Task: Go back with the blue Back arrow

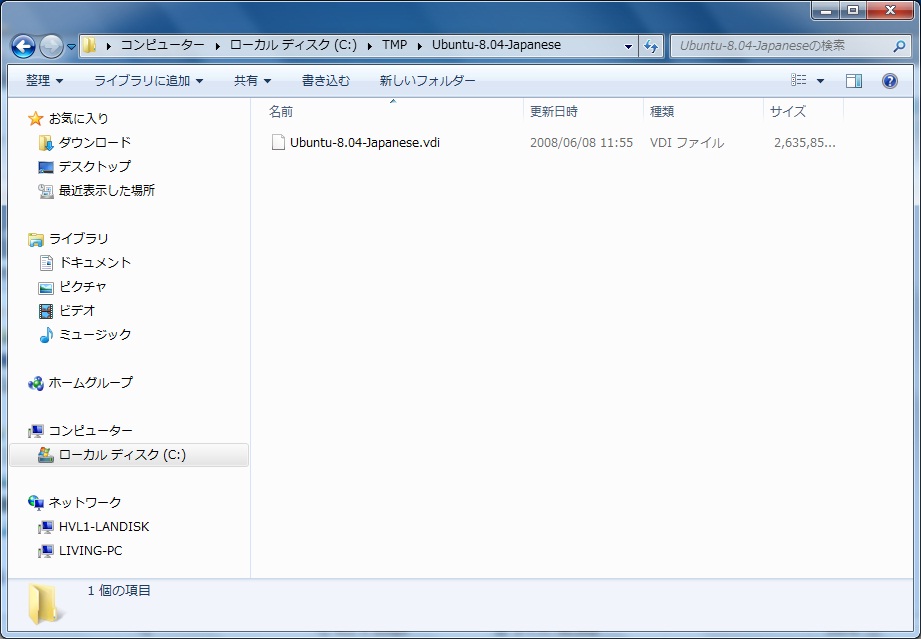Action: 23,46
